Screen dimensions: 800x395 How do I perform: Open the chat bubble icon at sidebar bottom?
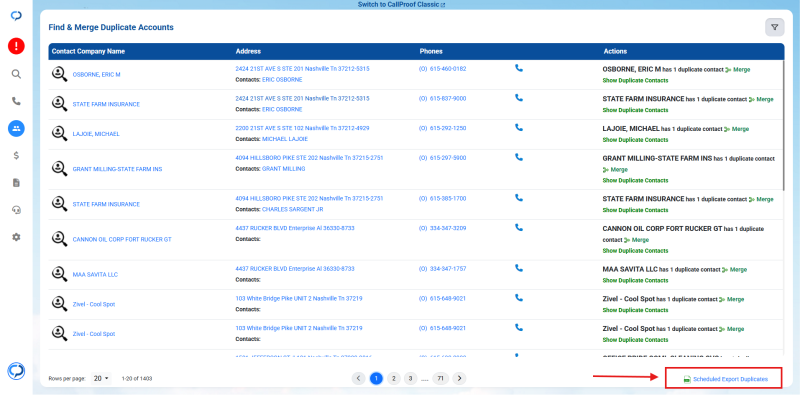click(x=16, y=371)
